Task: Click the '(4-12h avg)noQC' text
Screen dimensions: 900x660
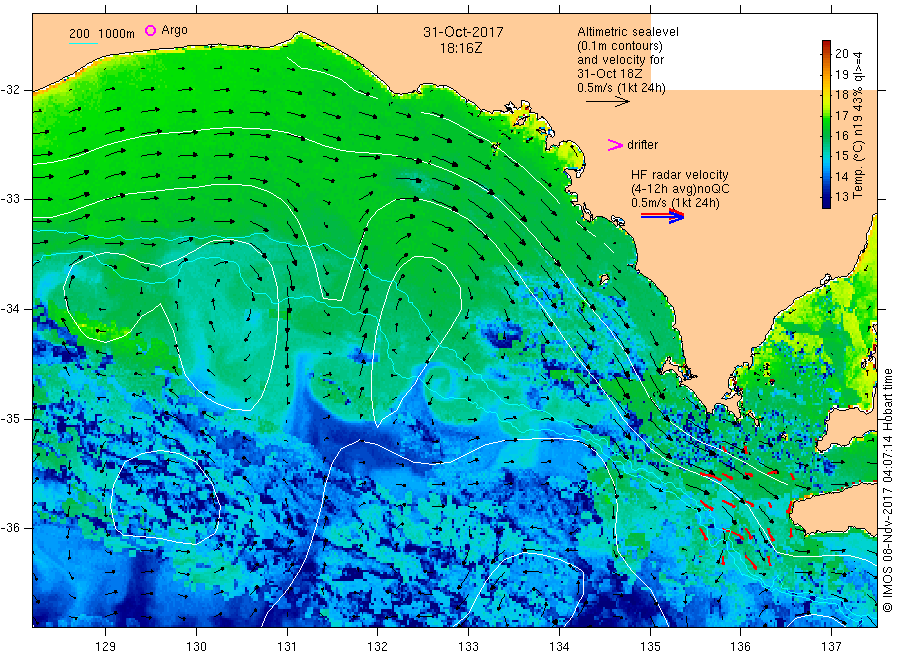Action: 680,189
